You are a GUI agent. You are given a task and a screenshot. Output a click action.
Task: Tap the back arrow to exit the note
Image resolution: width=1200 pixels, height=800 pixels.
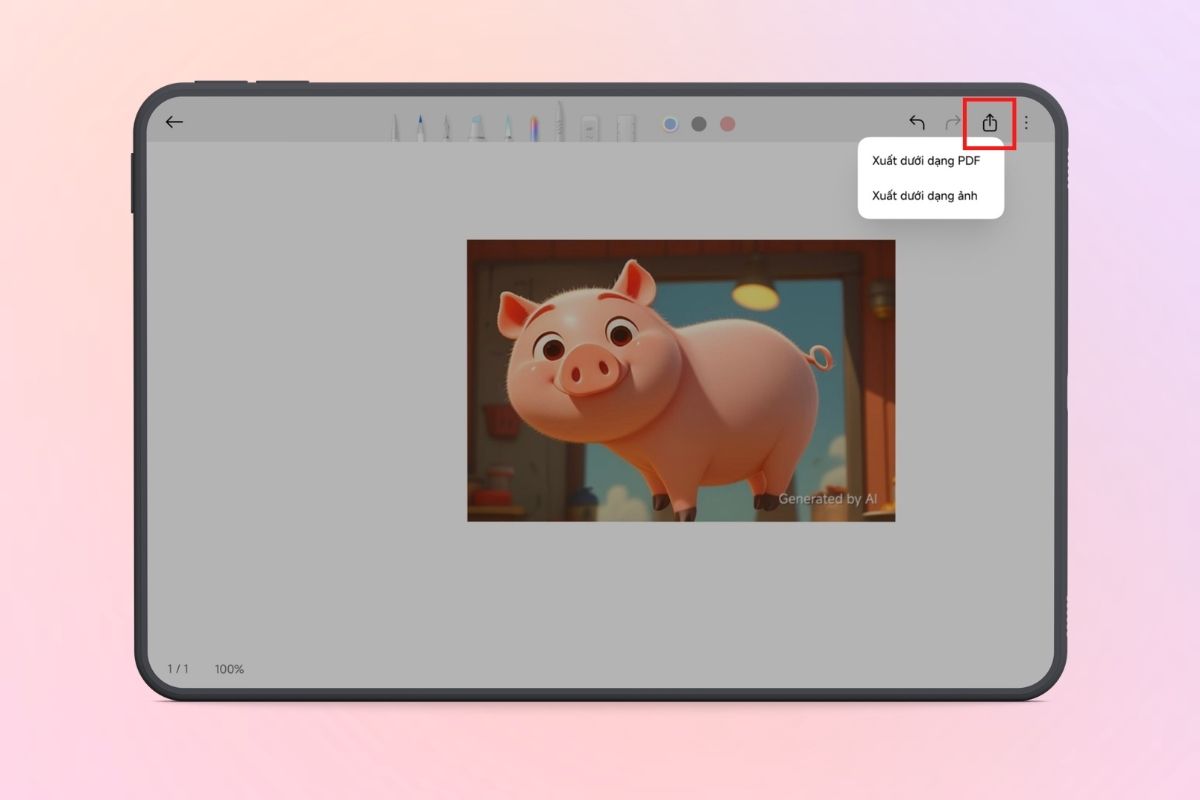(x=174, y=121)
